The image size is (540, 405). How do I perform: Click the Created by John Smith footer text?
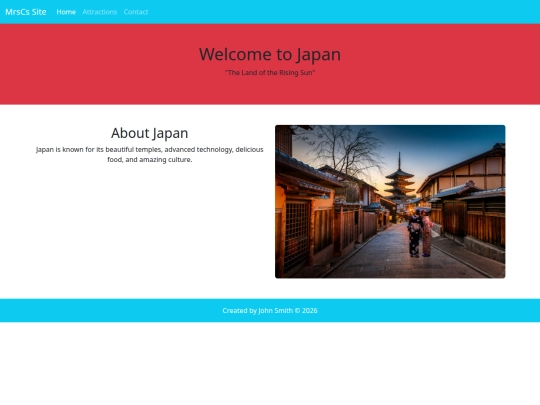tap(270, 311)
